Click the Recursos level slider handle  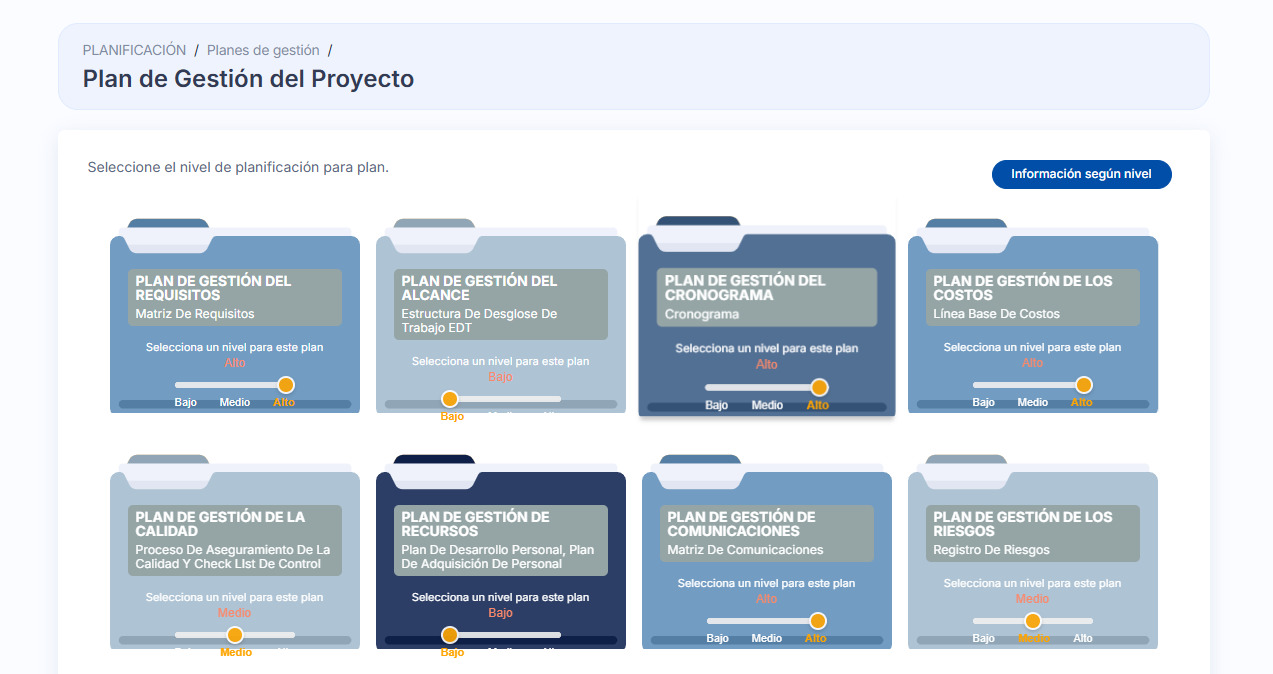click(x=450, y=635)
